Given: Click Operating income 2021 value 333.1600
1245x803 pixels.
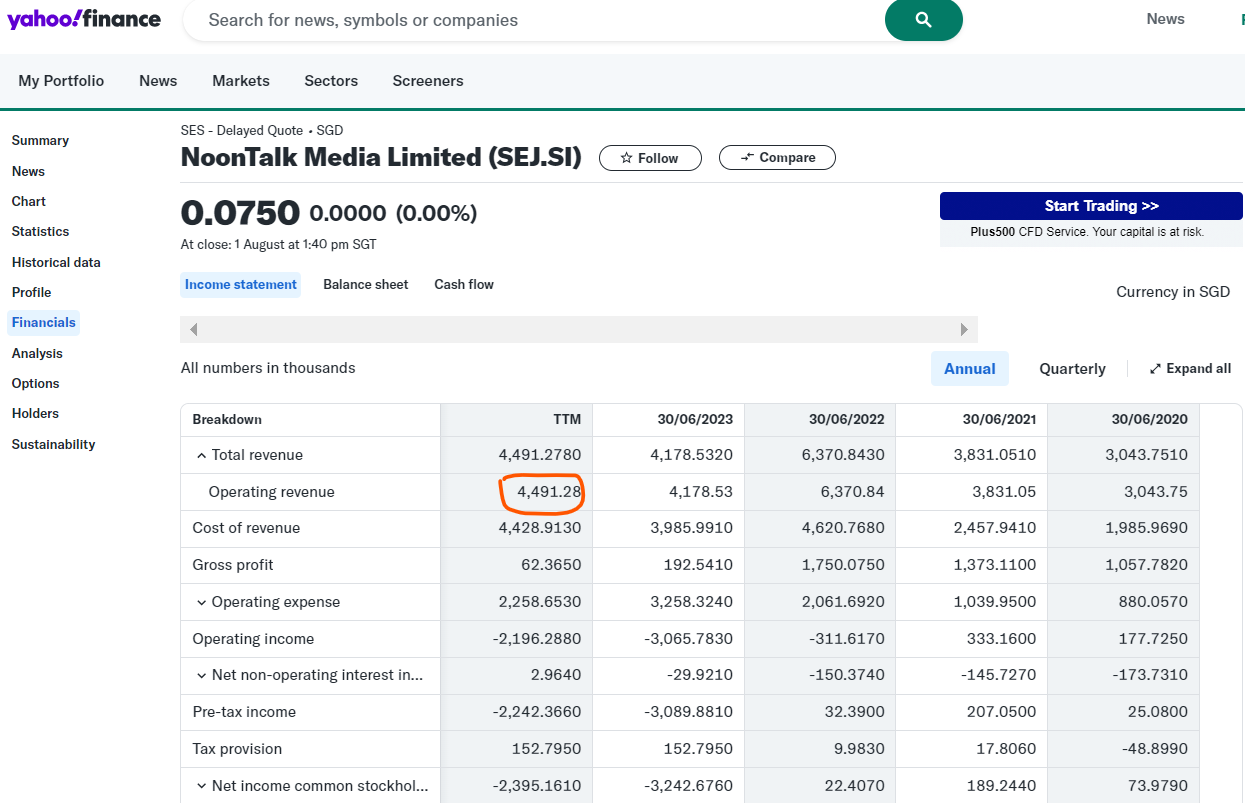Looking at the screenshot, I should tap(1000, 639).
